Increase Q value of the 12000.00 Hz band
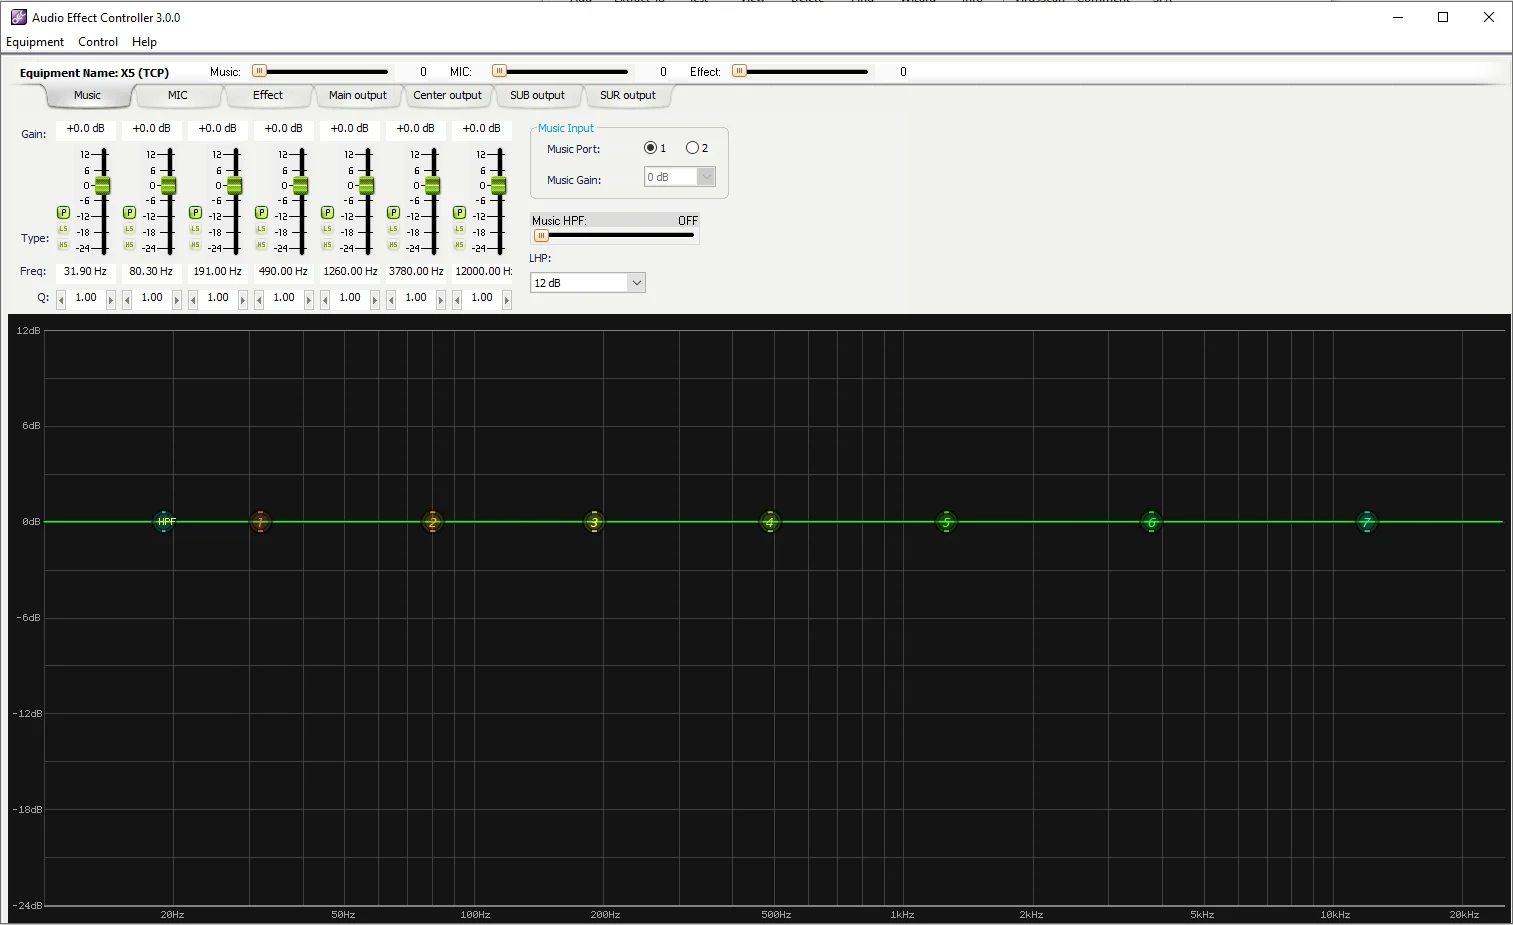1513x925 pixels. 507,299
